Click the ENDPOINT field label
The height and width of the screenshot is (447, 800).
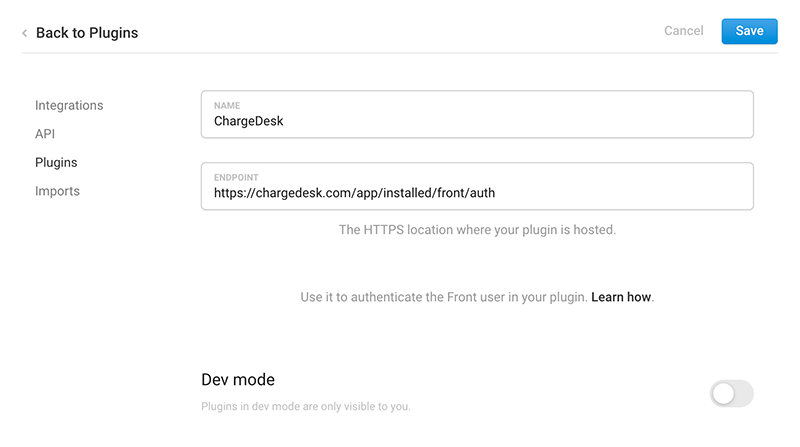[x=236, y=177]
